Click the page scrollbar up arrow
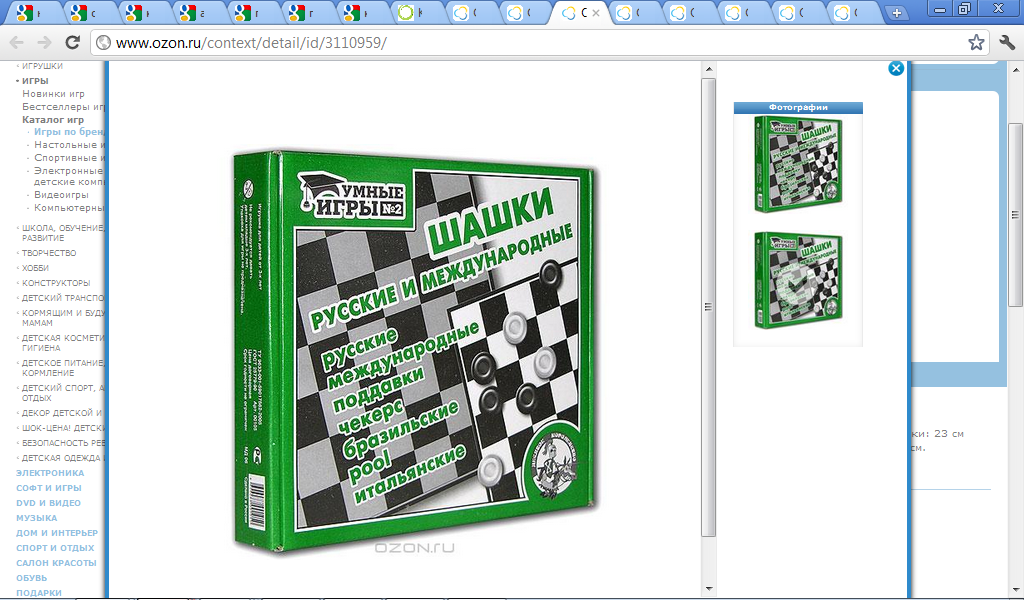1024x600 pixels. point(1016,69)
